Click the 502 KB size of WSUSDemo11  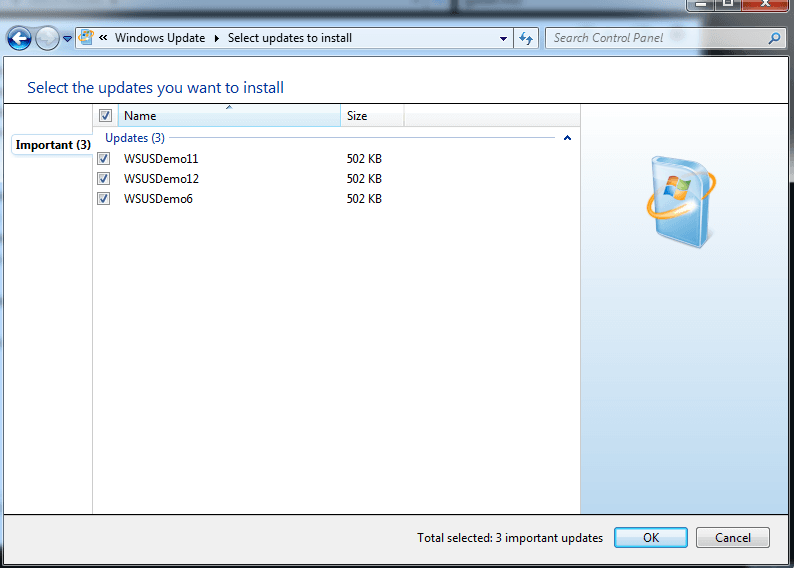pyautogui.click(x=364, y=158)
